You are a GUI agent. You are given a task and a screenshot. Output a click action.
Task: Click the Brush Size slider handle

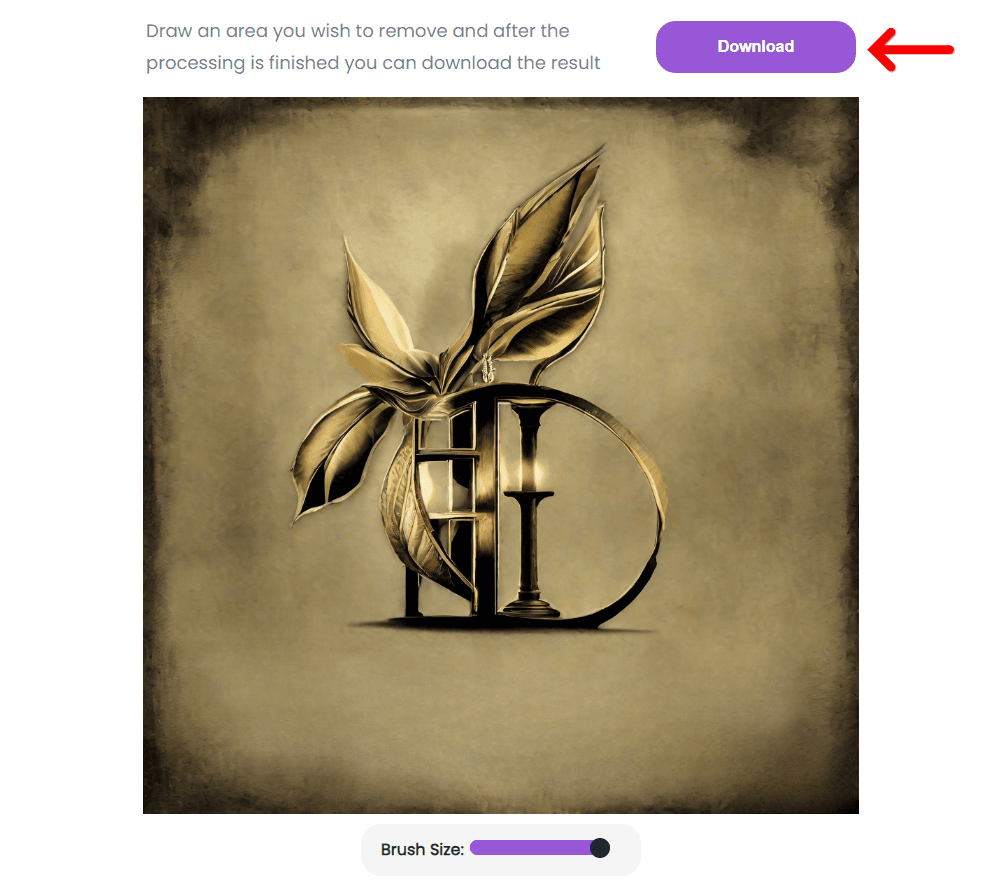pyautogui.click(x=600, y=848)
